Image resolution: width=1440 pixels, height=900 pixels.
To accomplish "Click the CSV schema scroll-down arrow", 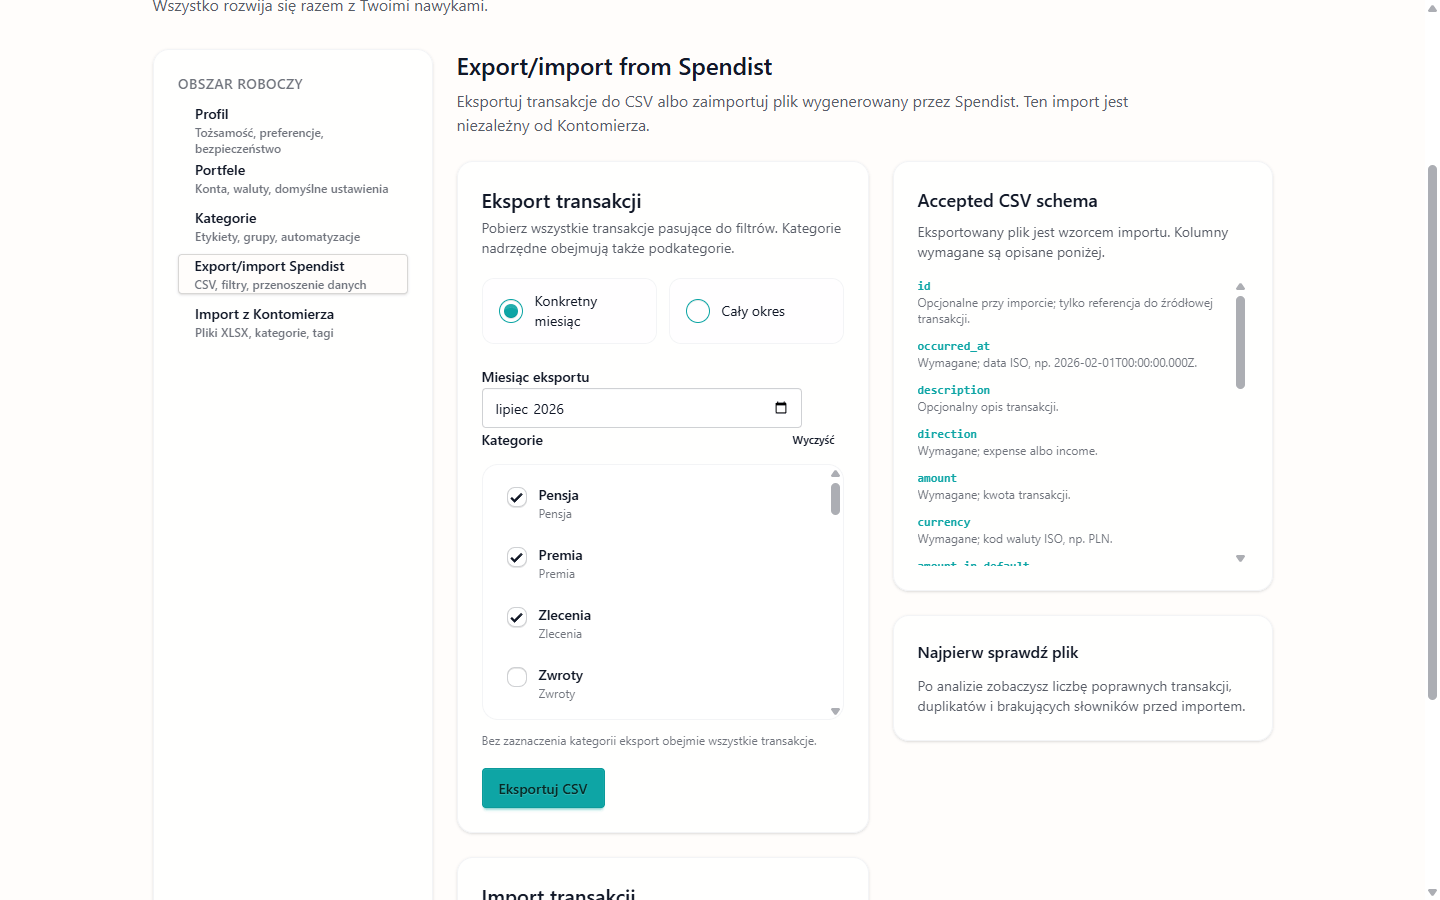I will point(1240,558).
